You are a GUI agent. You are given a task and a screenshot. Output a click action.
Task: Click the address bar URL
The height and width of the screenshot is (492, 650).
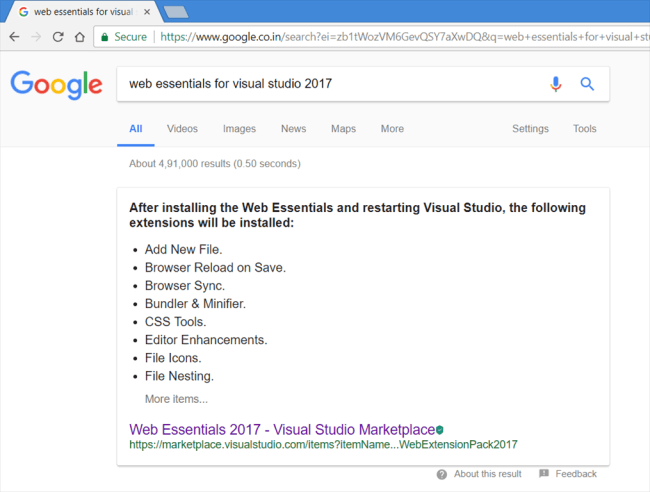[404, 37]
